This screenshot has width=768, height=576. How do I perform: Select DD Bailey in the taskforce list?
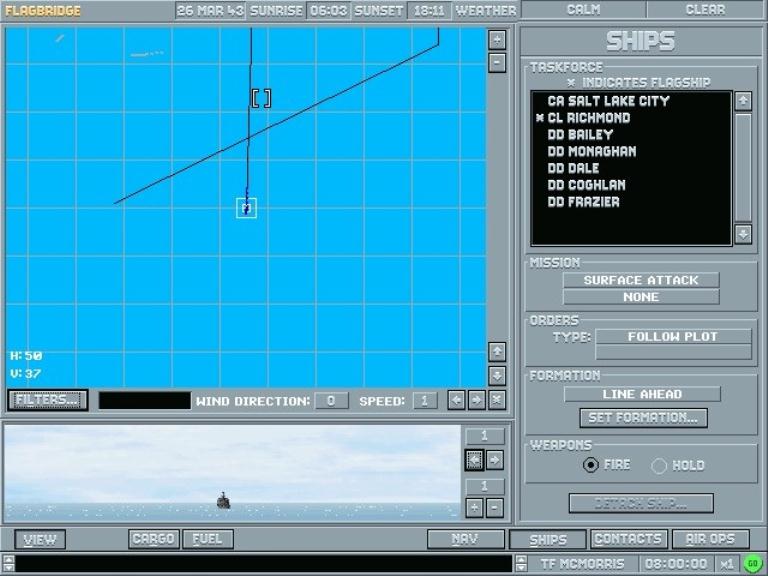click(x=581, y=135)
